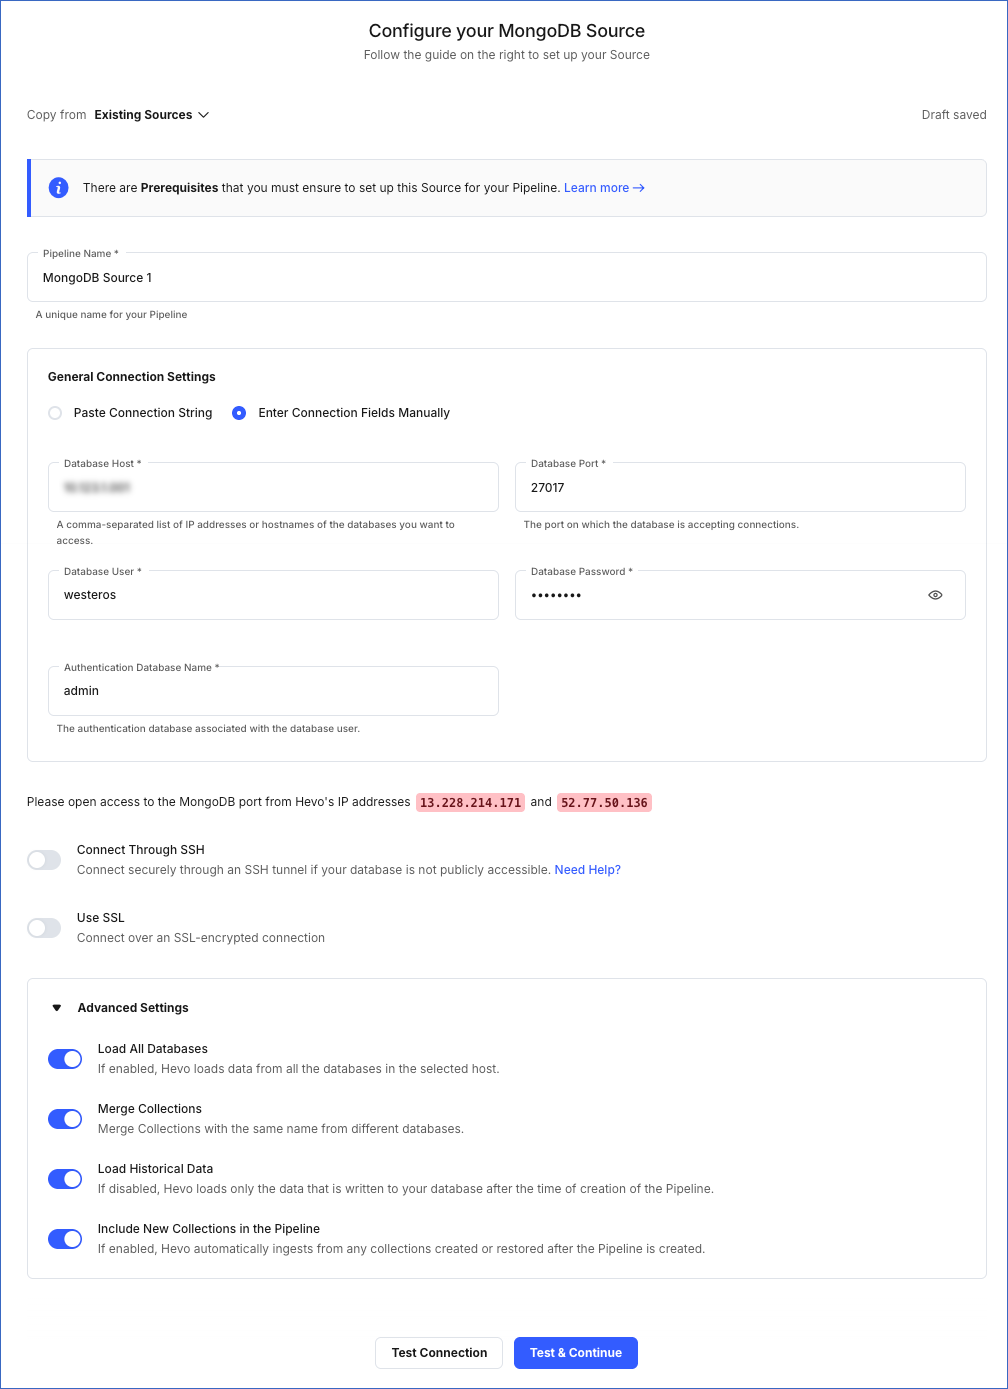Viewport: 1008px width, 1389px height.
Task: Enable Use SSL
Action: pos(44,927)
